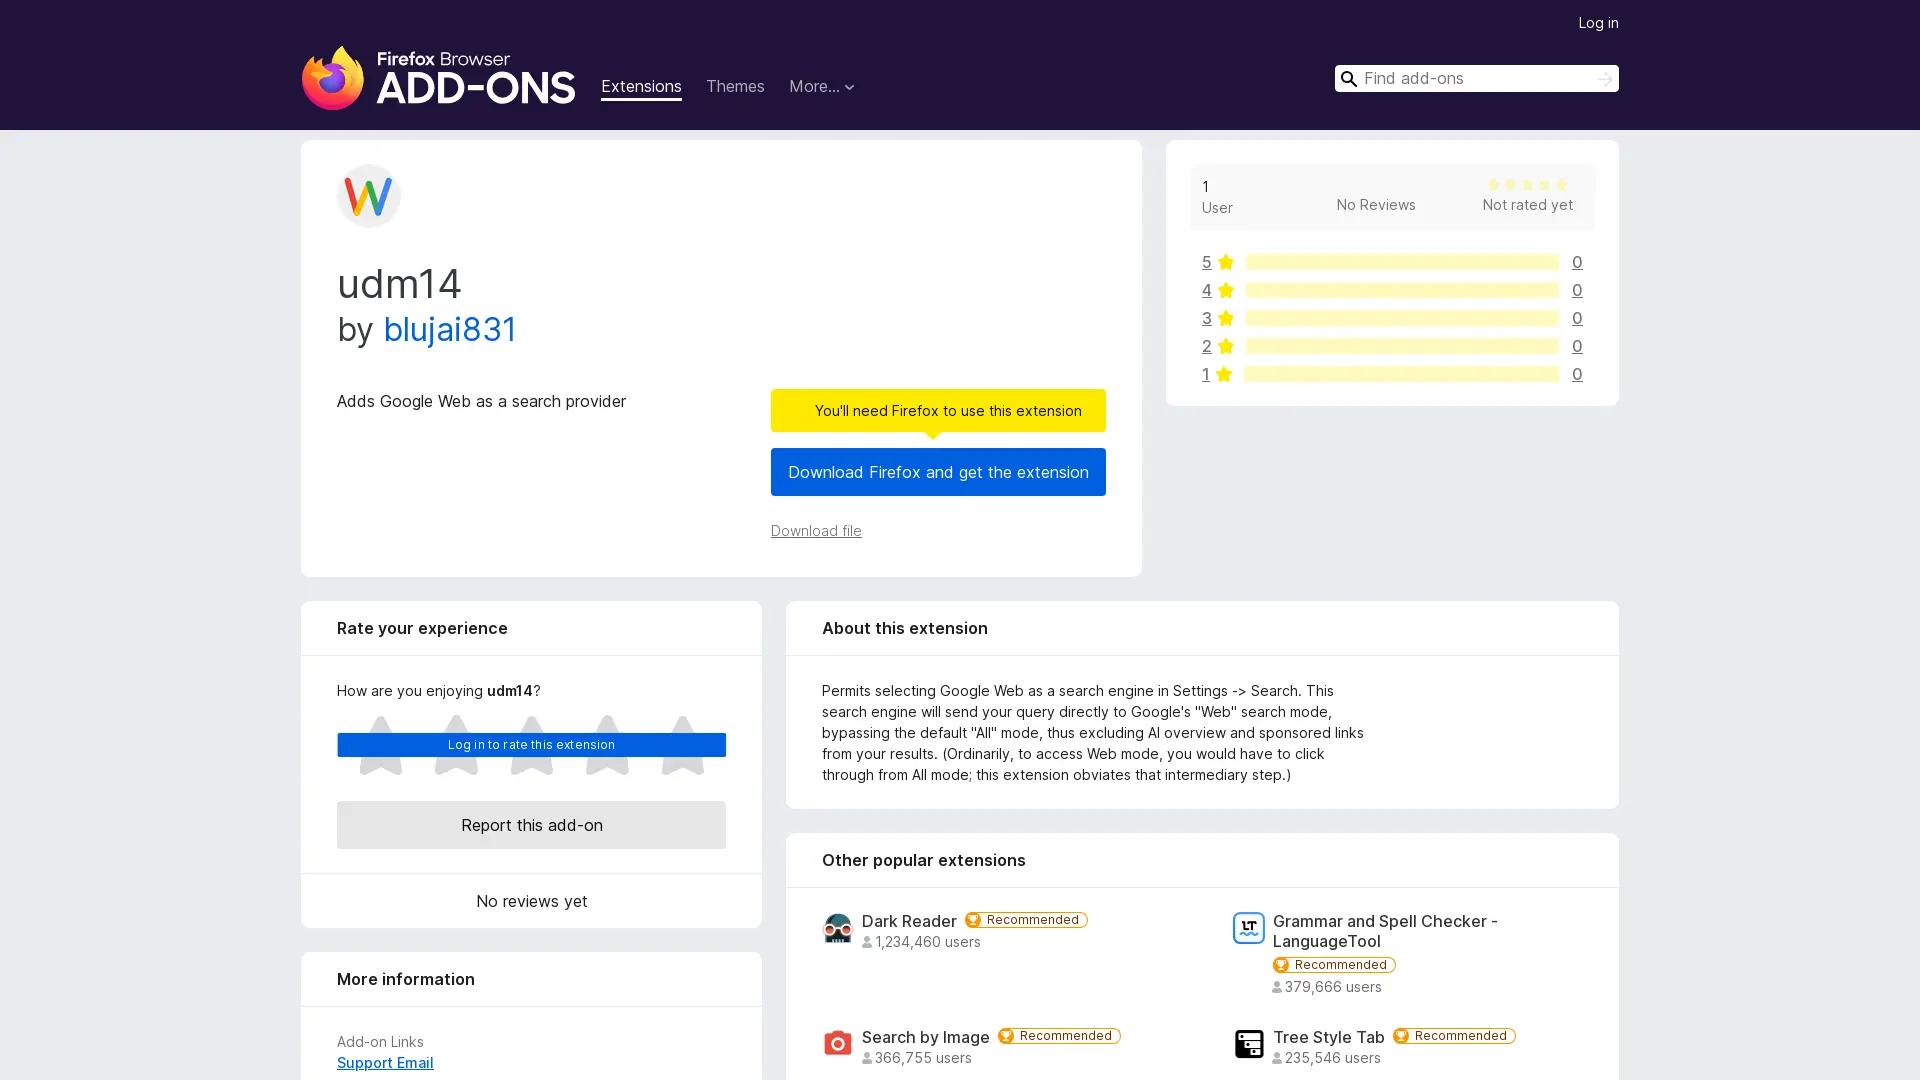Click Report this add-on
Screen dimensions: 1920x1080
(x=531, y=825)
